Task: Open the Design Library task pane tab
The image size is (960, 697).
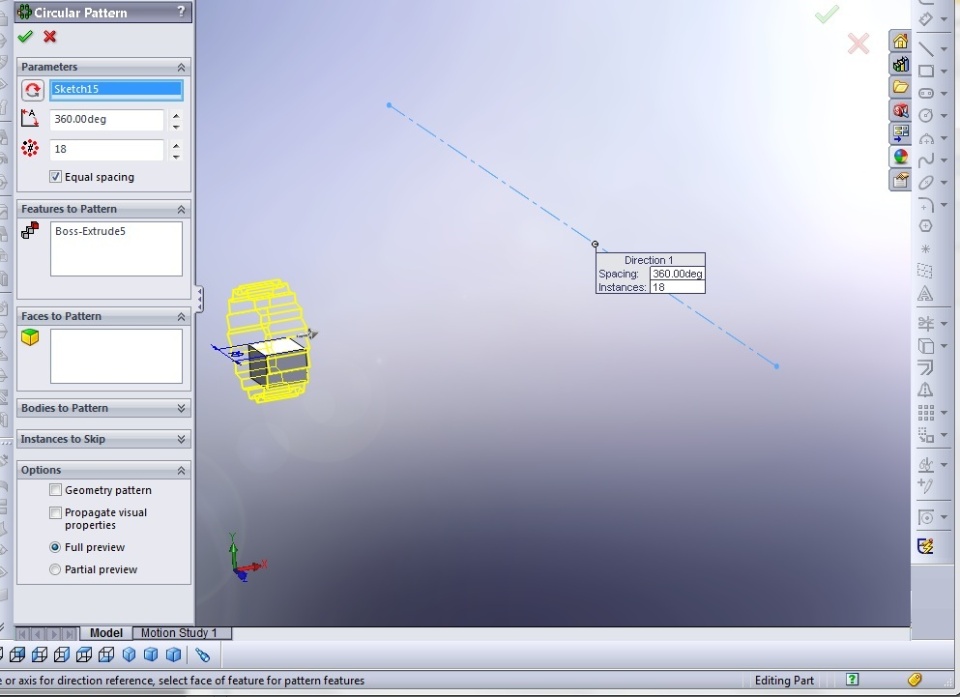Action: coord(900,64)
